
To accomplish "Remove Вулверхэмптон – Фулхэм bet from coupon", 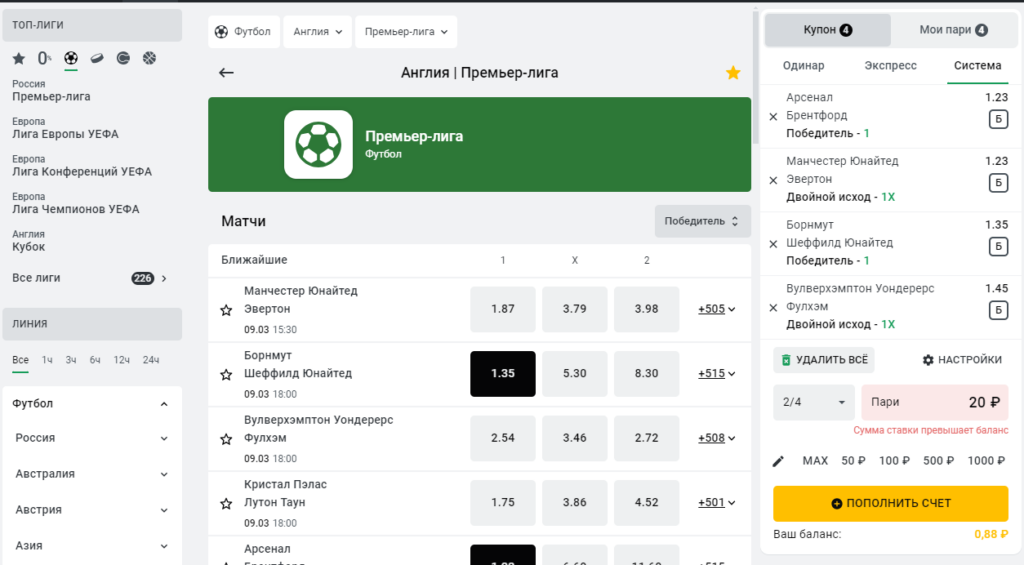I will [773, 308].
